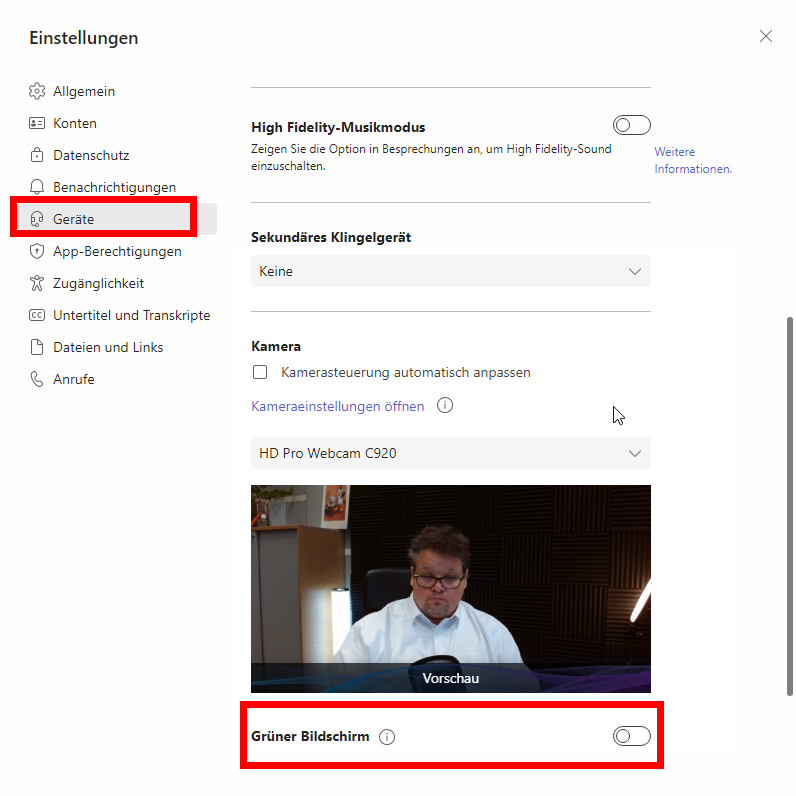The image size is (796, 796).
Task: Turn on the Grüner Bildschirm switch
Action: click(x=632, y=736)
